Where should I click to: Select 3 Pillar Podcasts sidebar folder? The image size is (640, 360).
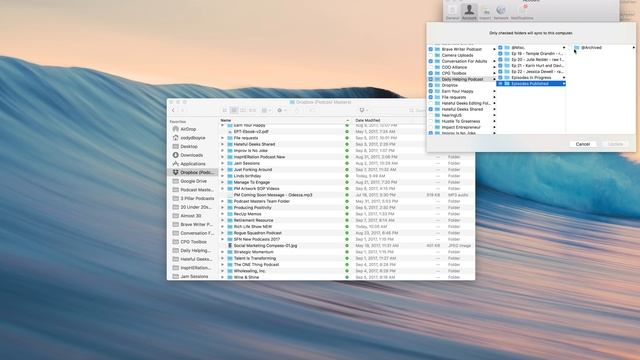pyautogui.click(x=197, y=198)
